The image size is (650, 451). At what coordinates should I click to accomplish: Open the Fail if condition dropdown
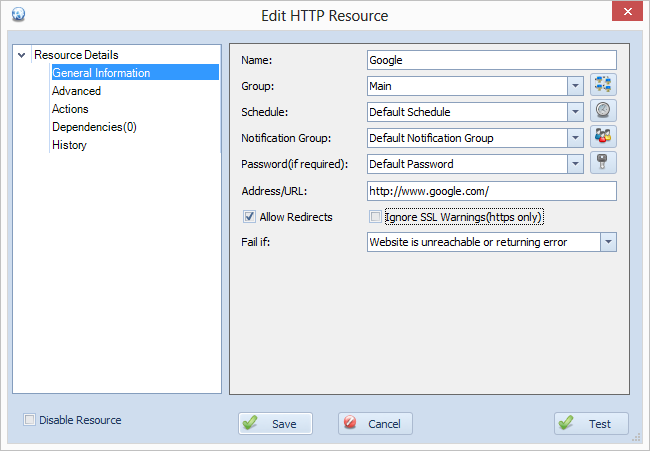tap(608, 242)
